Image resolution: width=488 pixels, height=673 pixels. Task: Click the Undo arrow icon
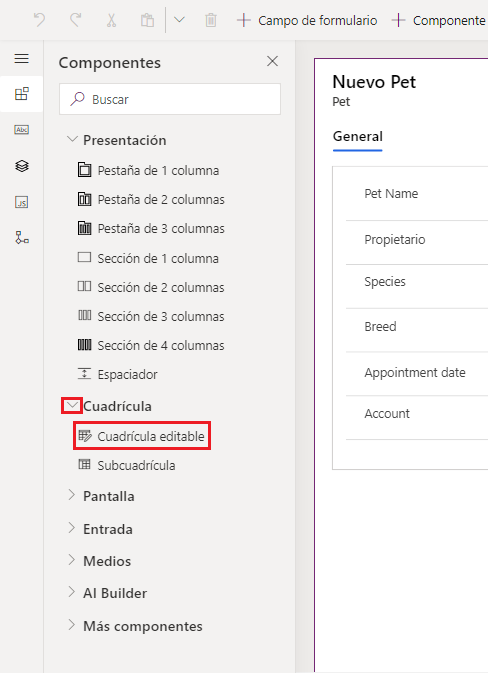click(x=39, y=20)
